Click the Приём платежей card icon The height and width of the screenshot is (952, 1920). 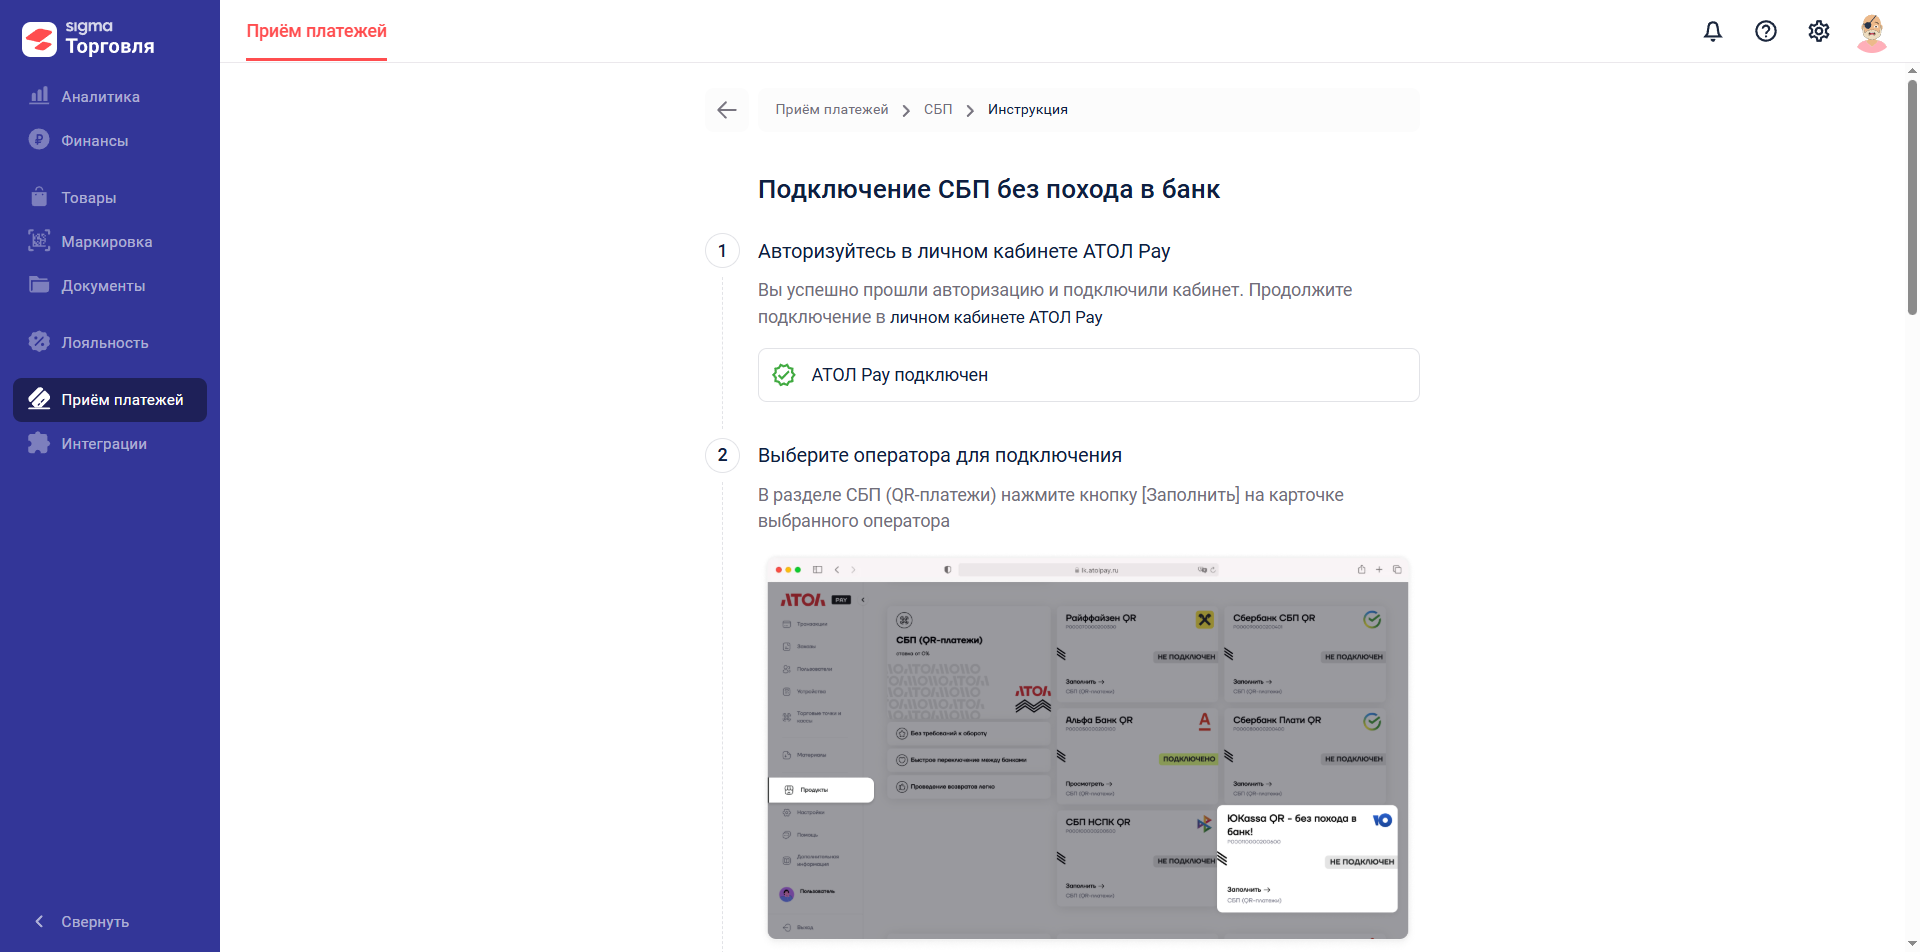[39, 399]
